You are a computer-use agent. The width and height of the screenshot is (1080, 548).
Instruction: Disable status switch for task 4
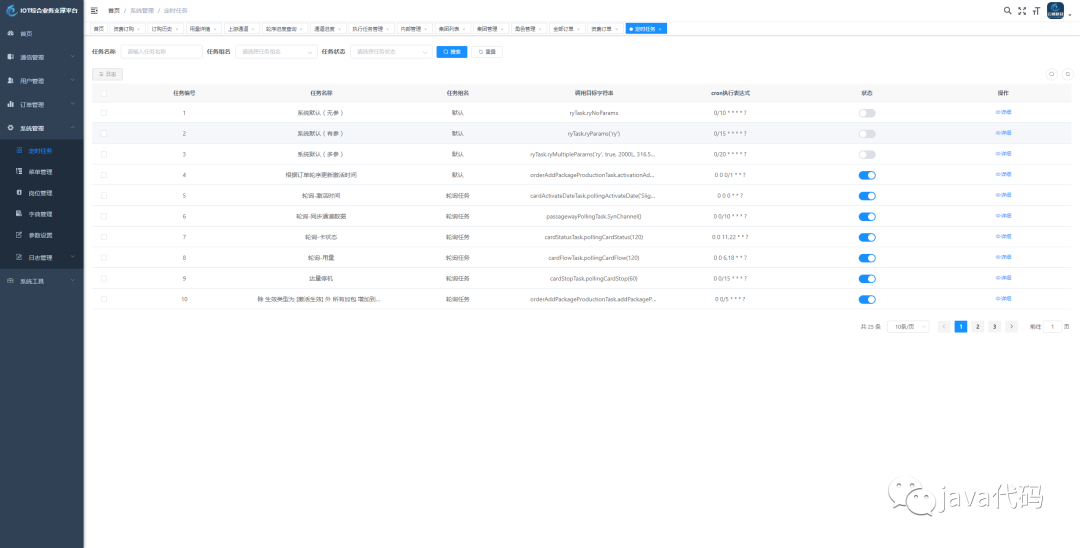[x=867, y=175]
